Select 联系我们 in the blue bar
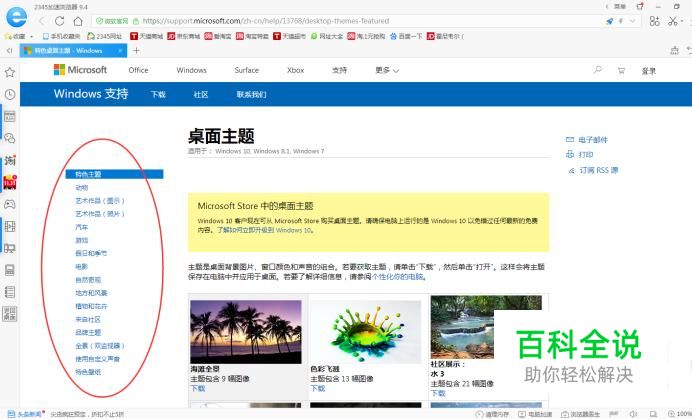The width and height of the screenshot is (692, 419). [251, 94]
